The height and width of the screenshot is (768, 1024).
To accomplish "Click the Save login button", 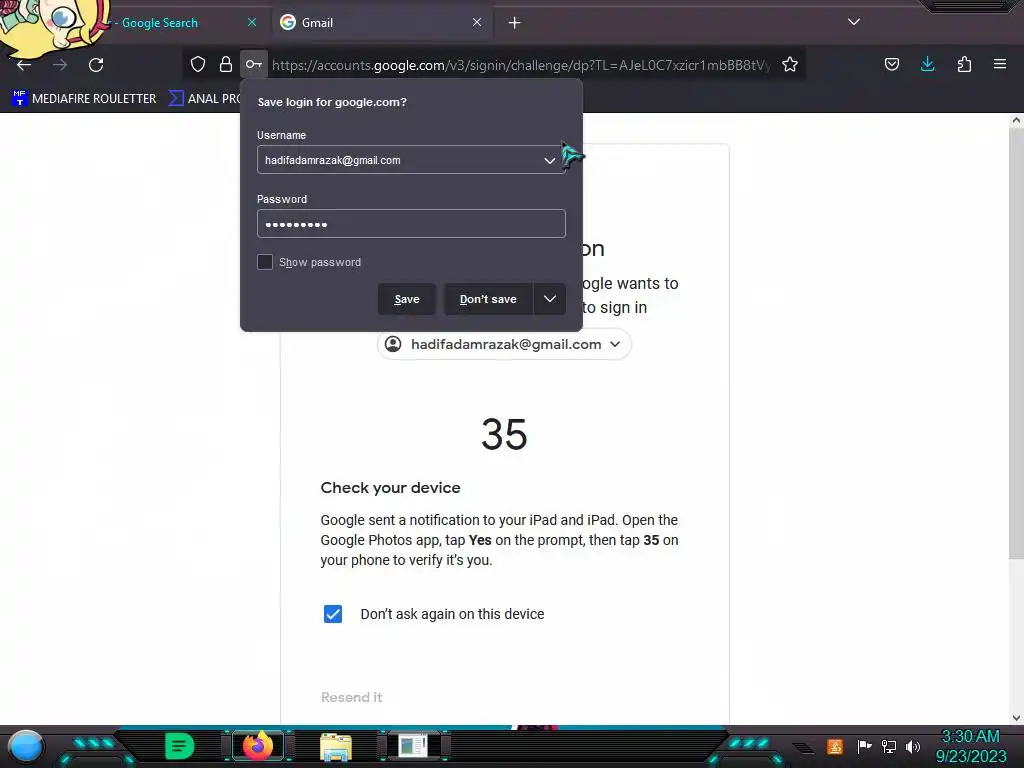I will click(x=407, y=299).
